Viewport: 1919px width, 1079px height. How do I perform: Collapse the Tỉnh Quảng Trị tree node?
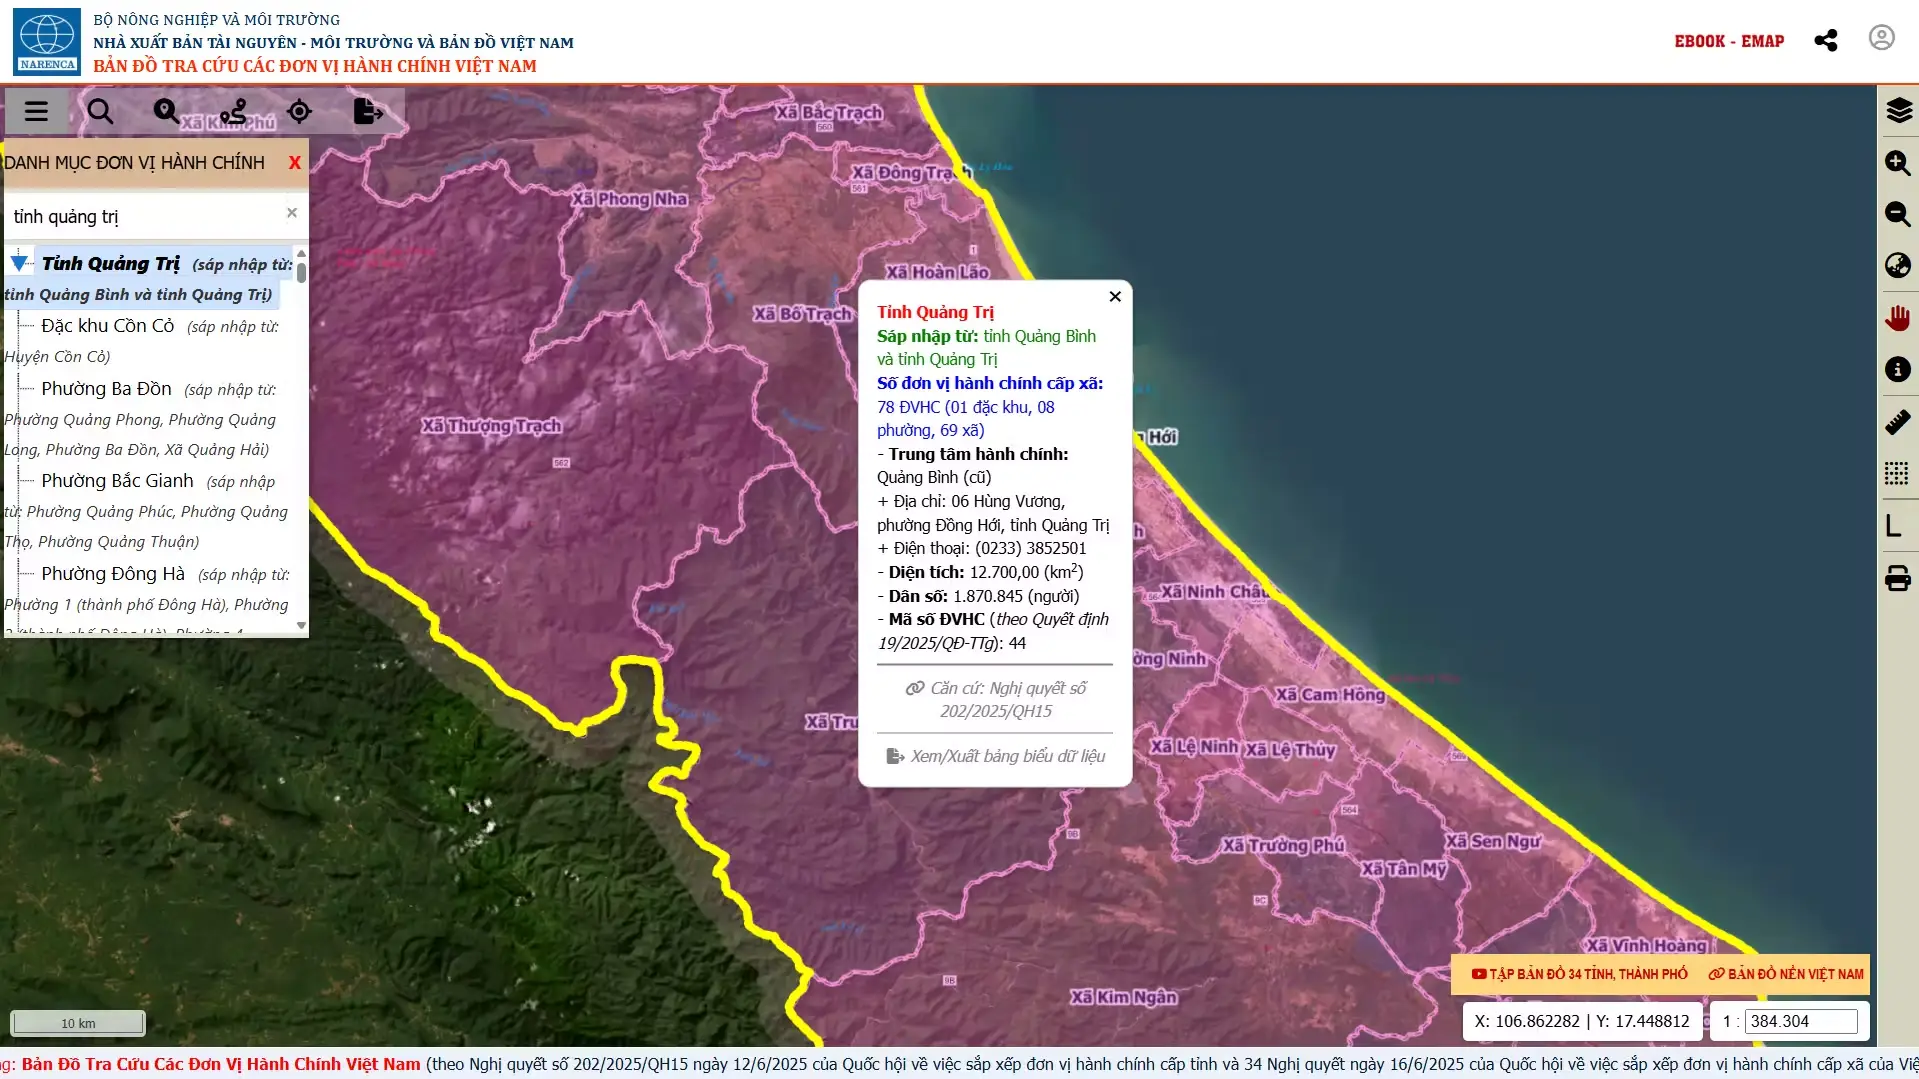pos(19,264)
